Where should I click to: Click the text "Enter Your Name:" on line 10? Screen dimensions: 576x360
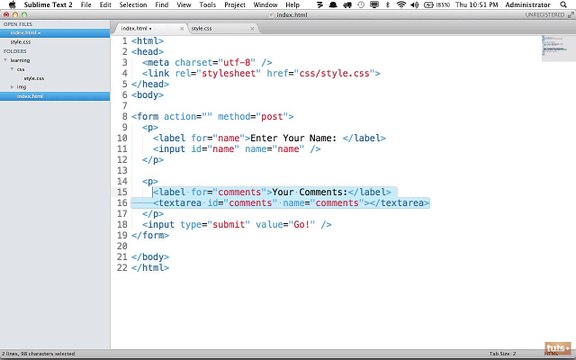(294, 138)
